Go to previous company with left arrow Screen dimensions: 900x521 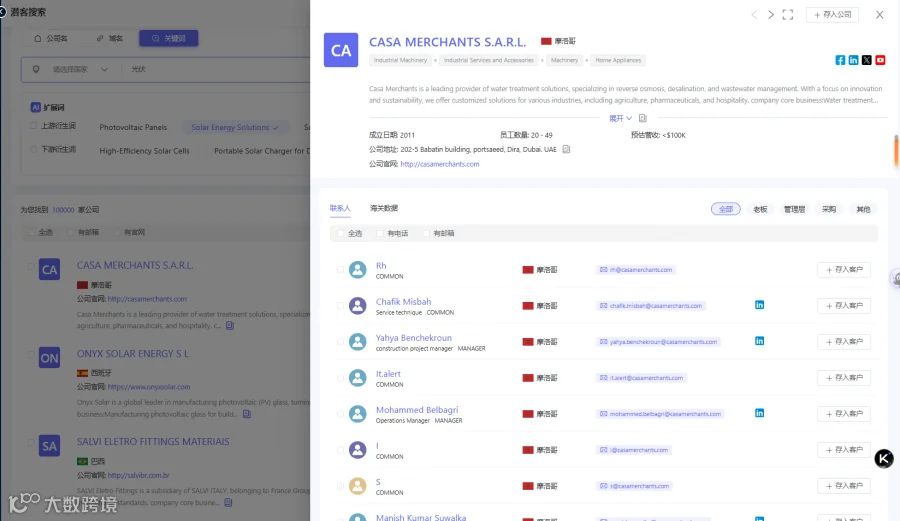[754, 15]
